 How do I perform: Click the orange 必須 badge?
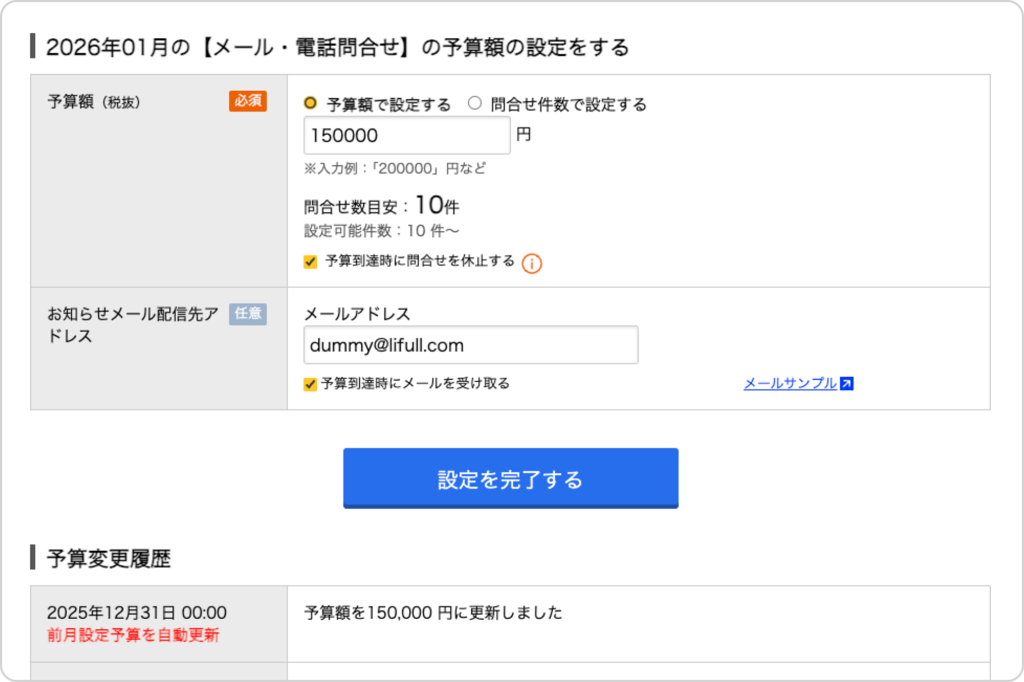(247, 101)
